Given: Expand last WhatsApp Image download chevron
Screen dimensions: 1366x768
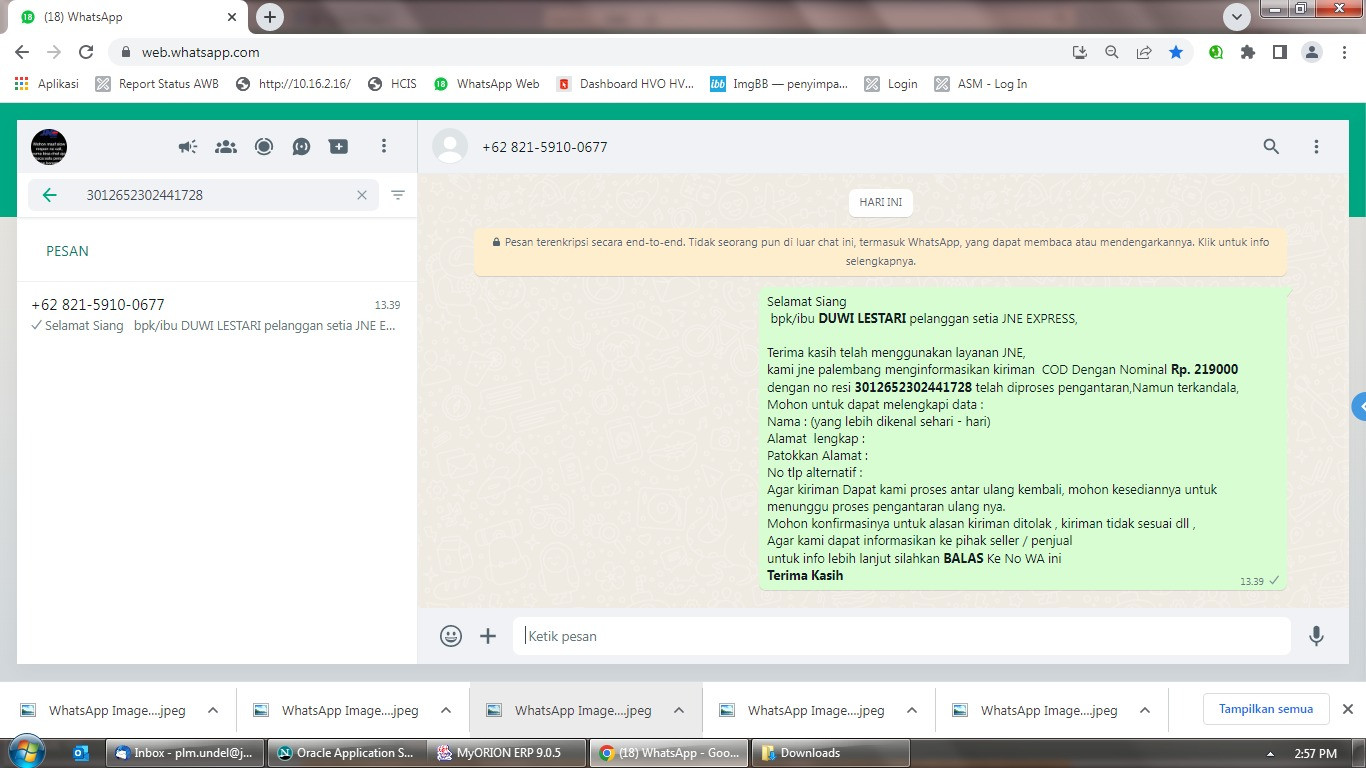Looking at the screenshot, I should [1145, 711].
